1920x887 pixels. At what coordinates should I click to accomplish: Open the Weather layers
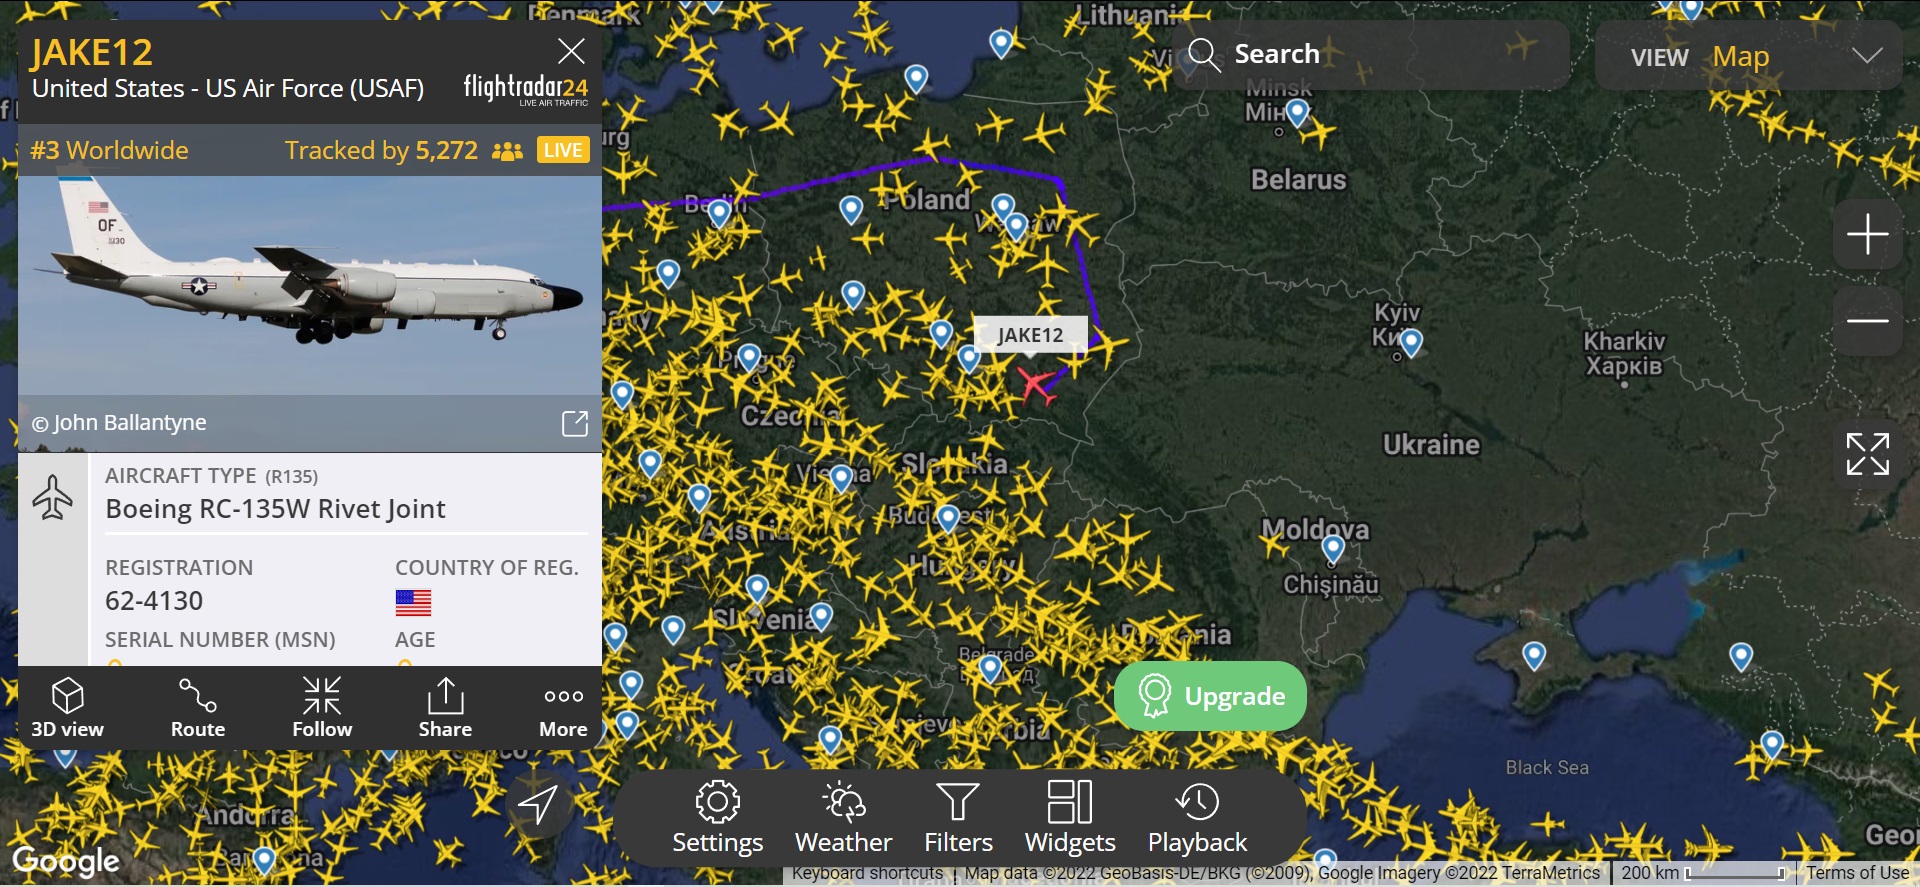coord(843,818)
